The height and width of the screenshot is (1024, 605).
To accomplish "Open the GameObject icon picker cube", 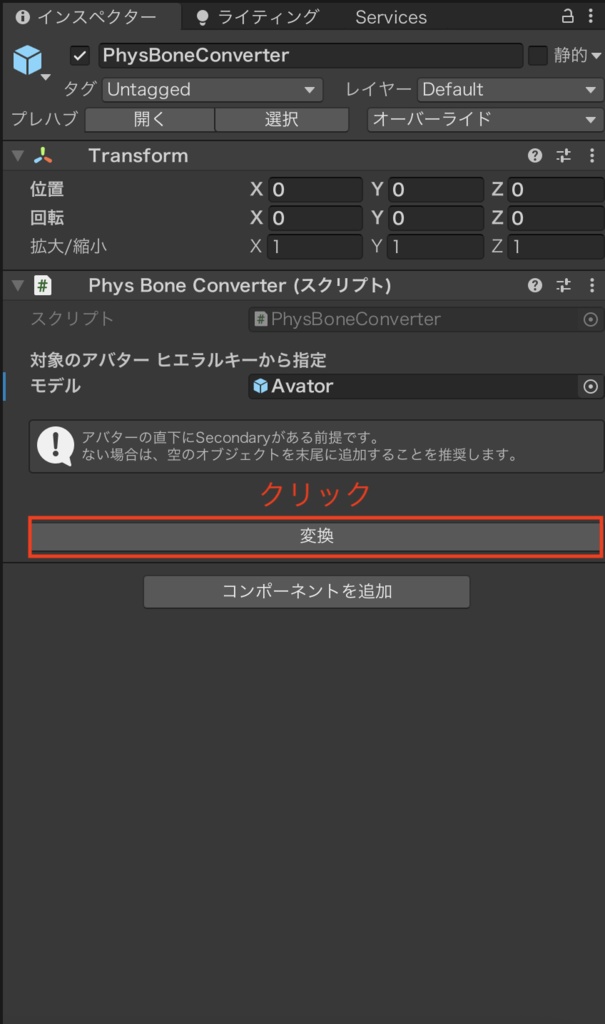I will click(x=27, y=60).
